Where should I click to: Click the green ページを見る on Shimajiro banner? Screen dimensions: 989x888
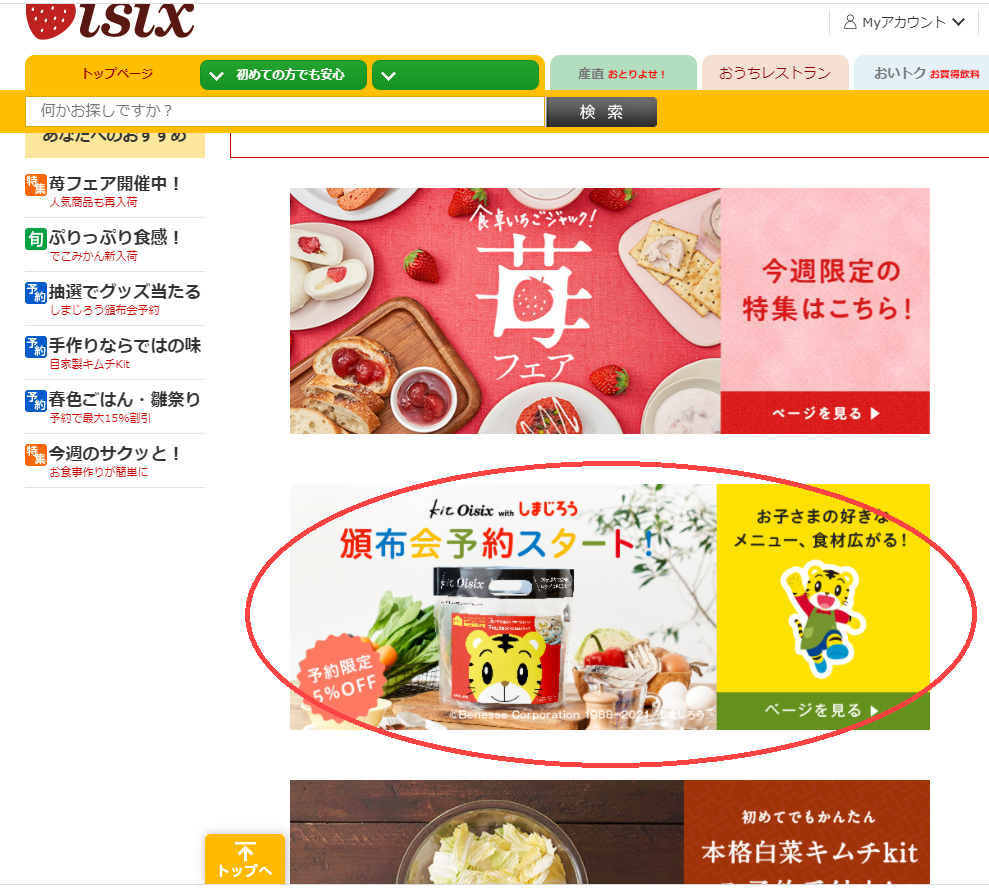[822, 711]
